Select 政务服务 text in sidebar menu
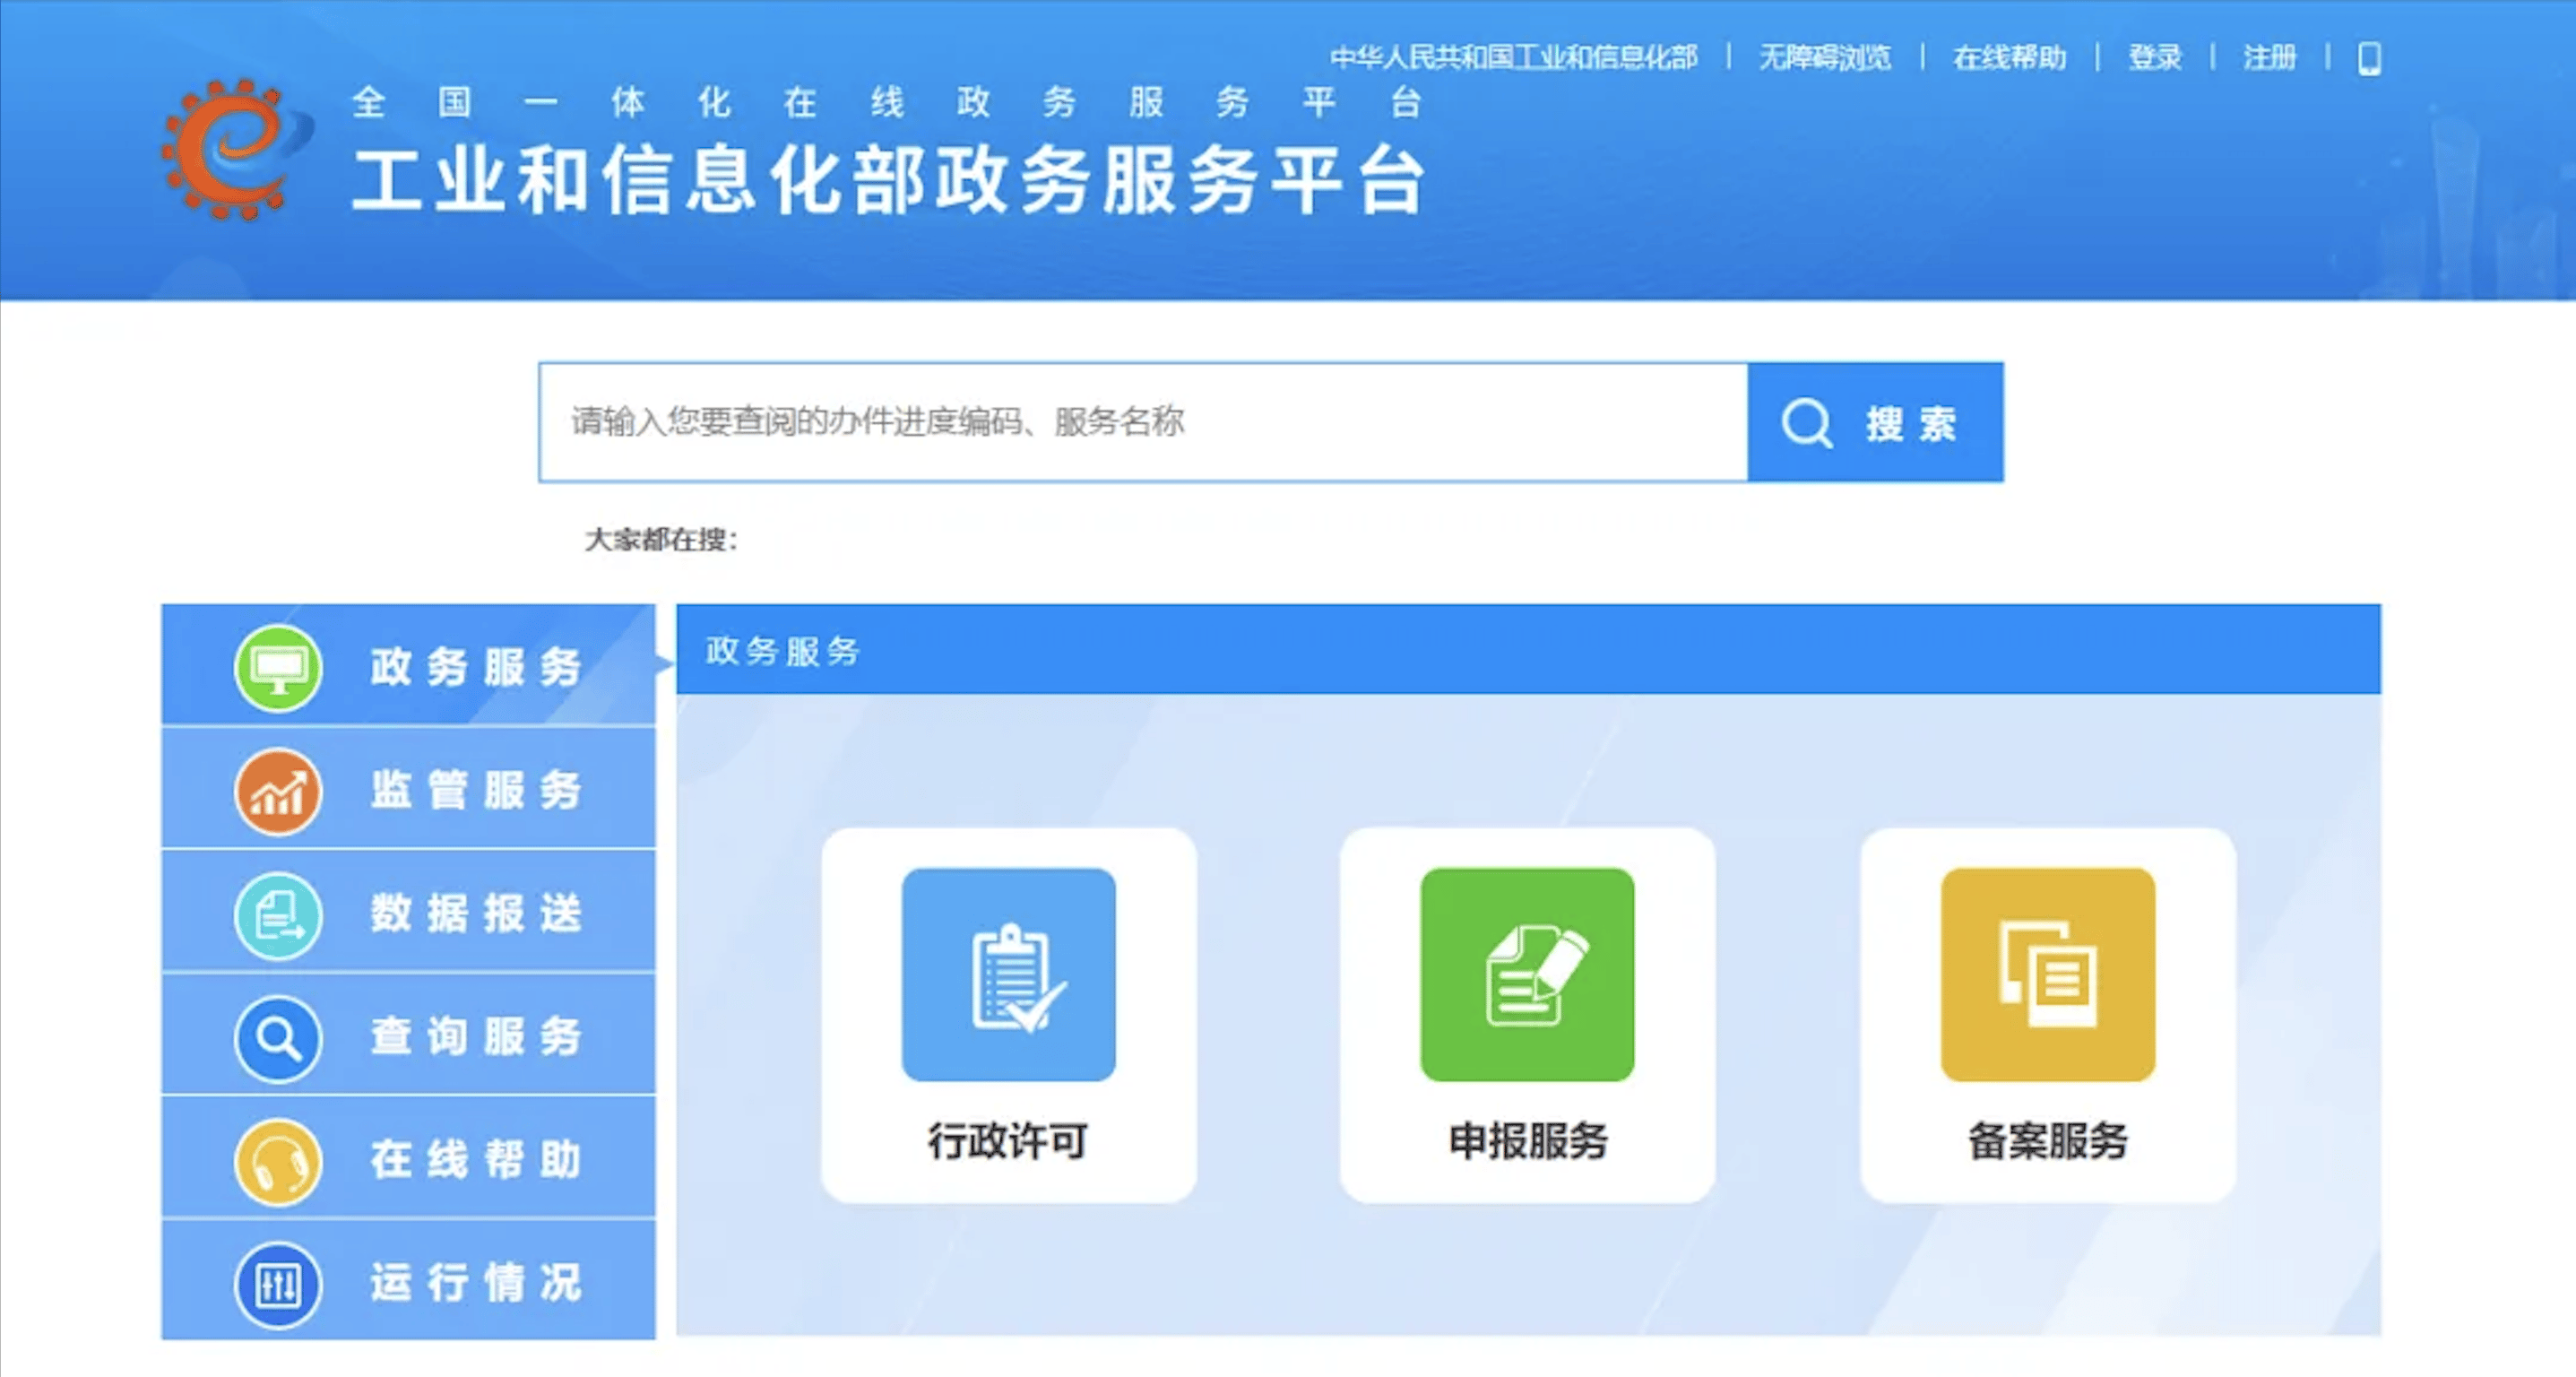 coord(475,667)
